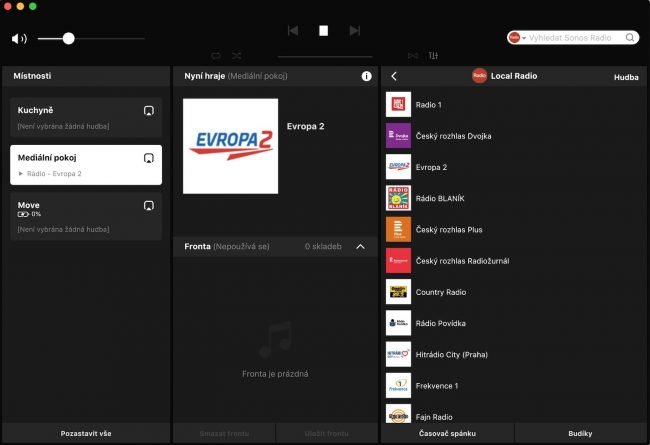Play Hitrádio City (Praha)

pos(514,355)
